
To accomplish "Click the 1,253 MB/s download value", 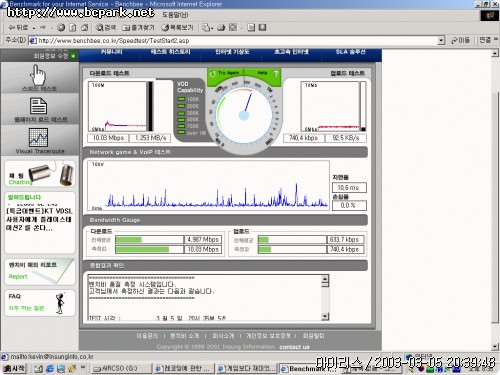I will 151,138.
